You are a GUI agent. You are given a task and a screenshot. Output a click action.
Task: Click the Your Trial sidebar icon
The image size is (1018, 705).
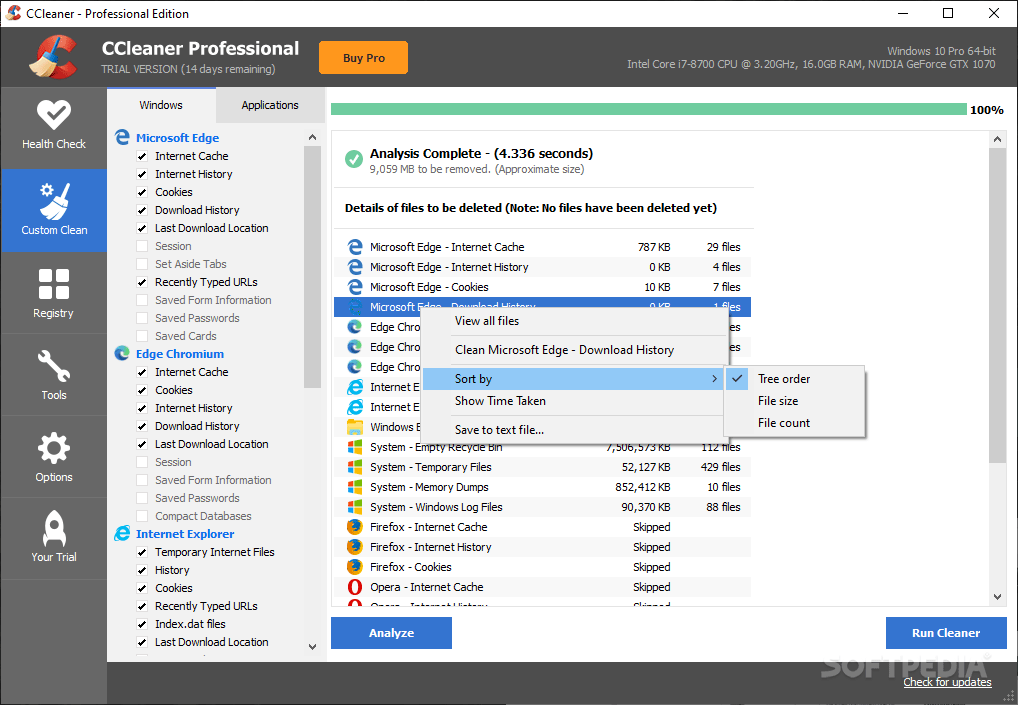[x=54, y=537]
